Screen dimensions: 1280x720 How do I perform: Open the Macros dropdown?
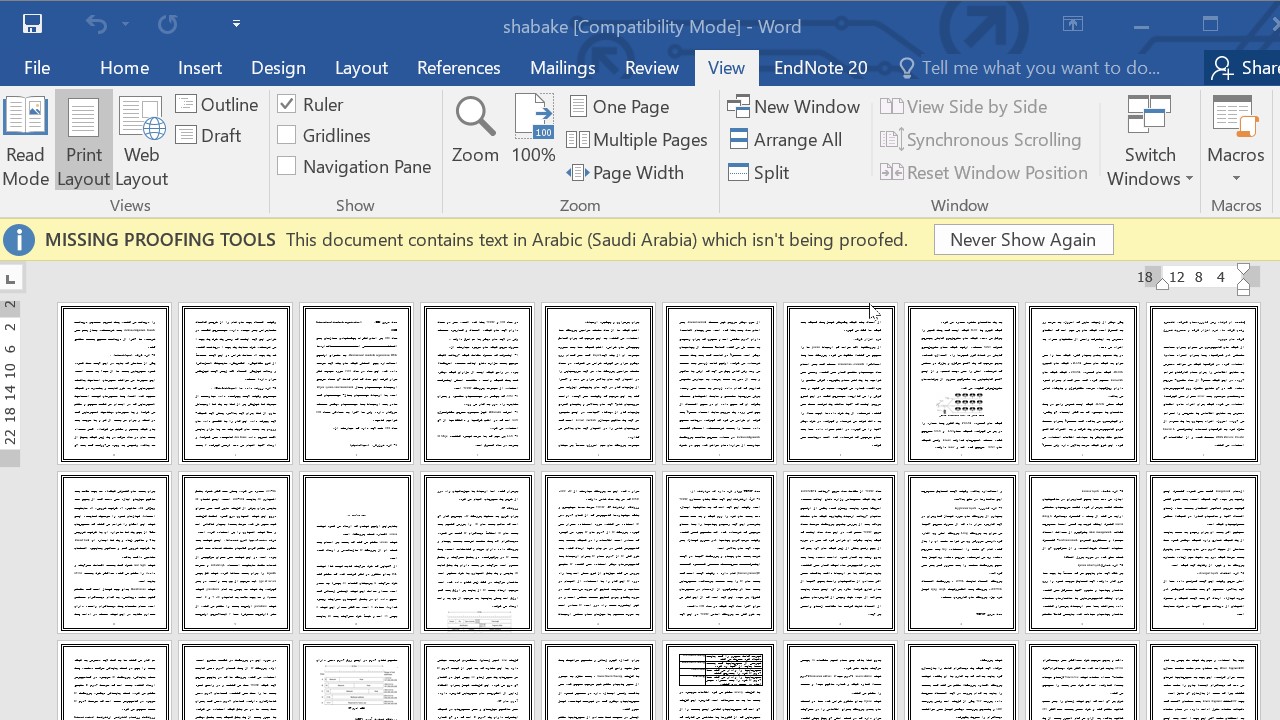click(x=1236, y=142)
